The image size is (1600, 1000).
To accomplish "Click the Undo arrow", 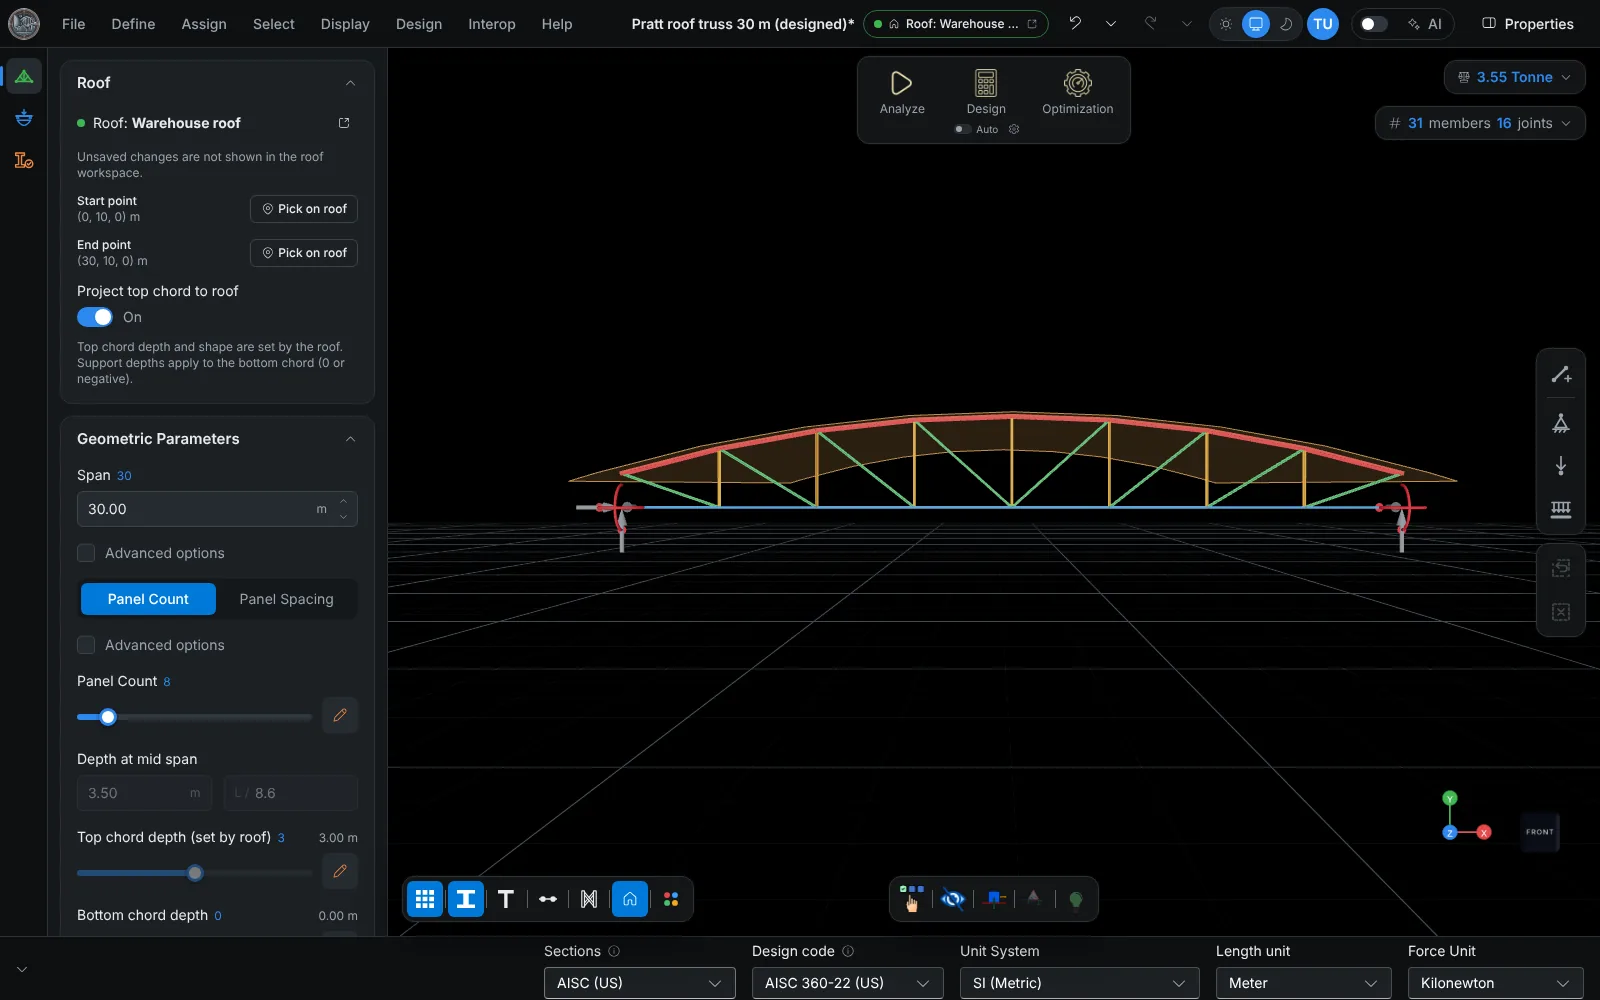I will point(1075,23).
